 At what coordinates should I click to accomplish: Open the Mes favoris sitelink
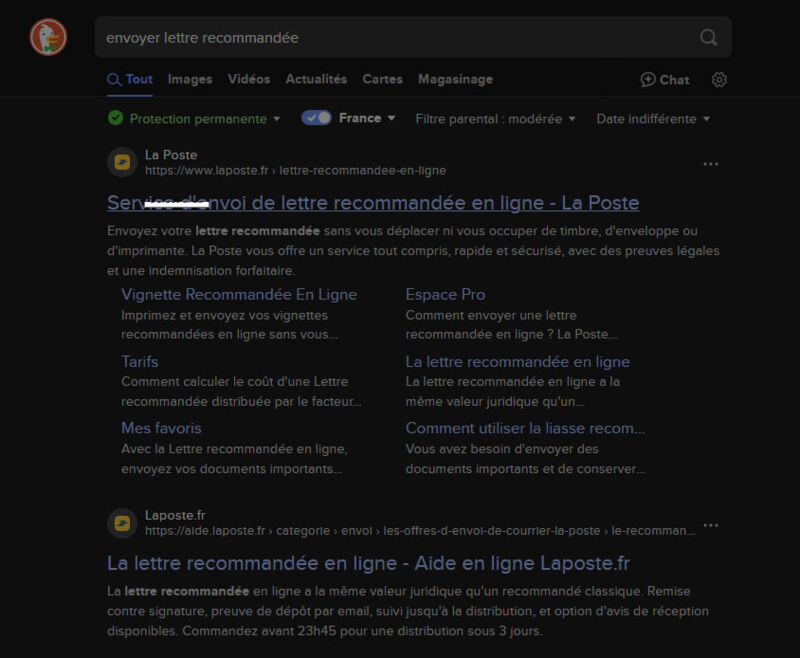(x=161, y=428)
